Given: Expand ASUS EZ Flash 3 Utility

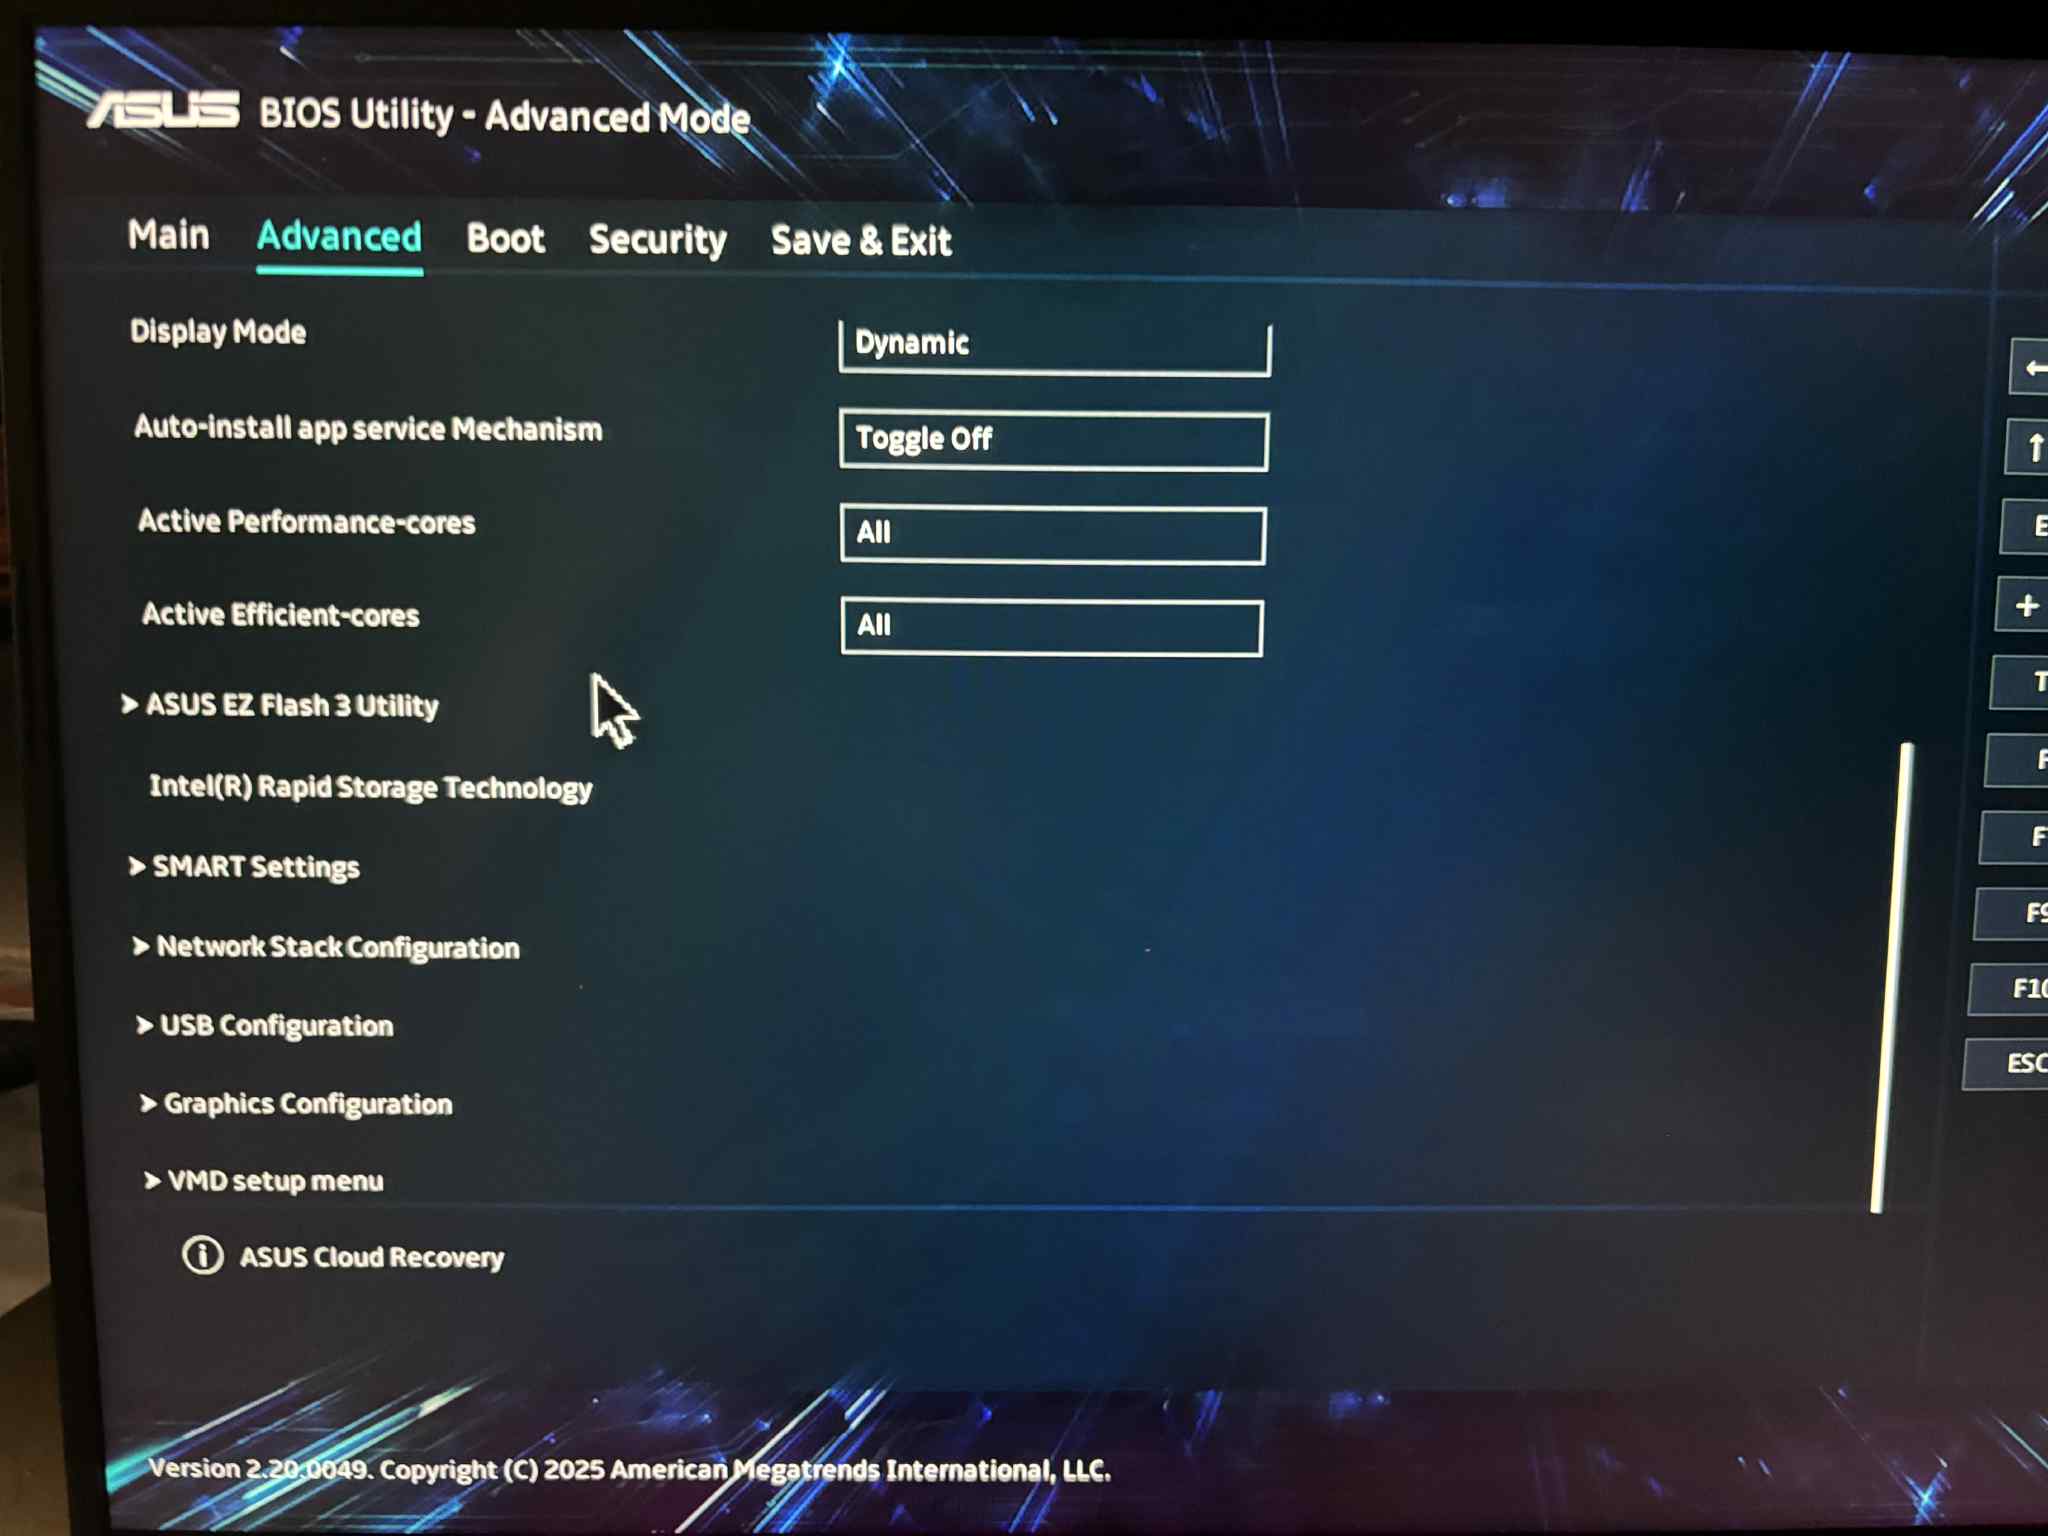Looking at the screenshot, I should [291, 705].
